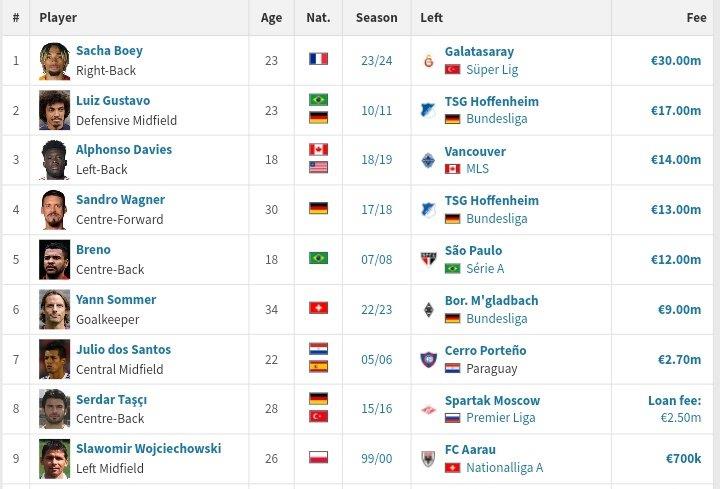
Task: Click the €30.00m transfer fee link
Action: click(x=676, y=60)
